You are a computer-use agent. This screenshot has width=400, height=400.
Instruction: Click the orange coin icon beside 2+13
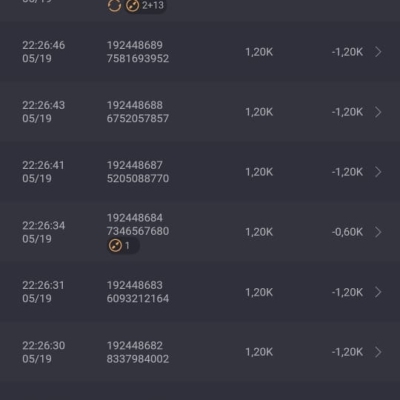pos(132,6)
